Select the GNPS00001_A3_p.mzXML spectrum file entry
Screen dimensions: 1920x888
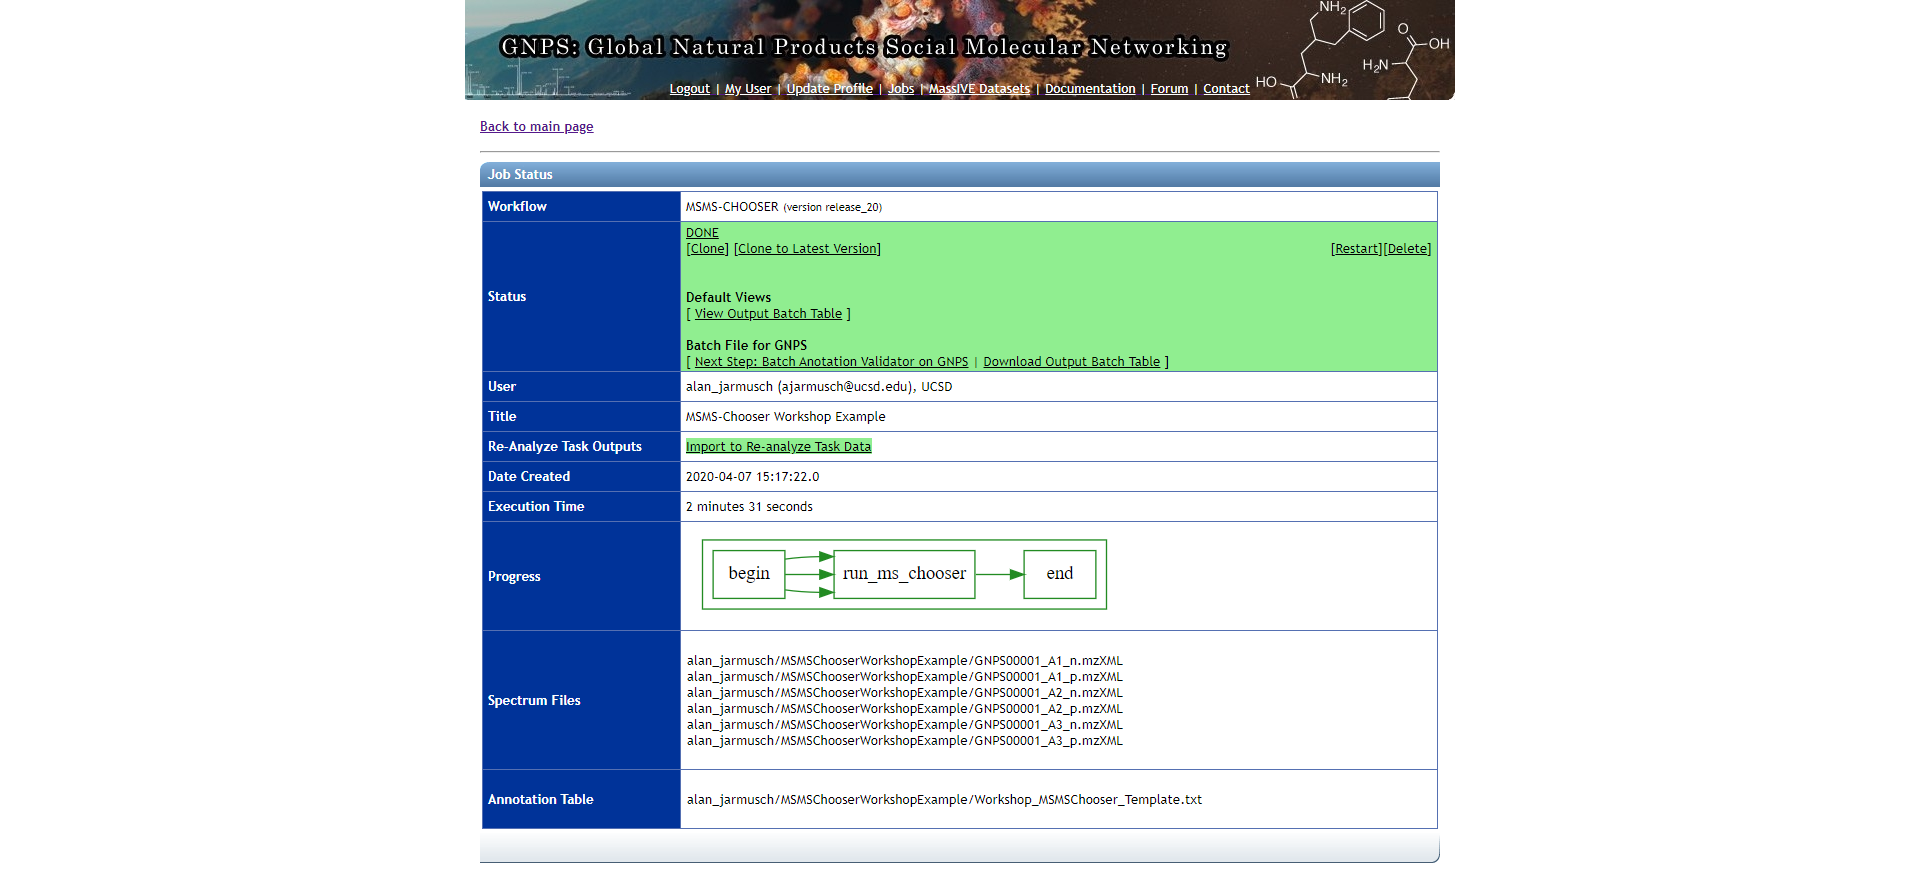pyautogui.click(x=905, y=741)
